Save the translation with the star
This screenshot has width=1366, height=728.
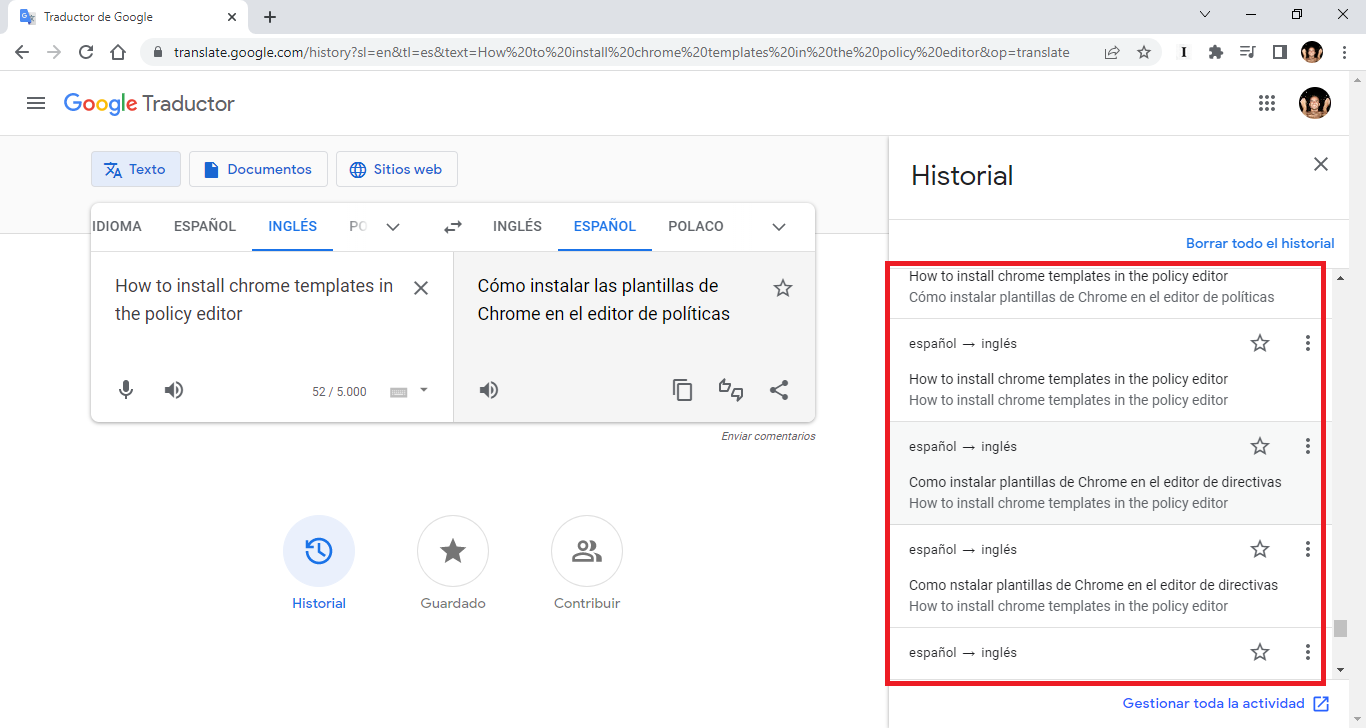(x=783, y=288)
